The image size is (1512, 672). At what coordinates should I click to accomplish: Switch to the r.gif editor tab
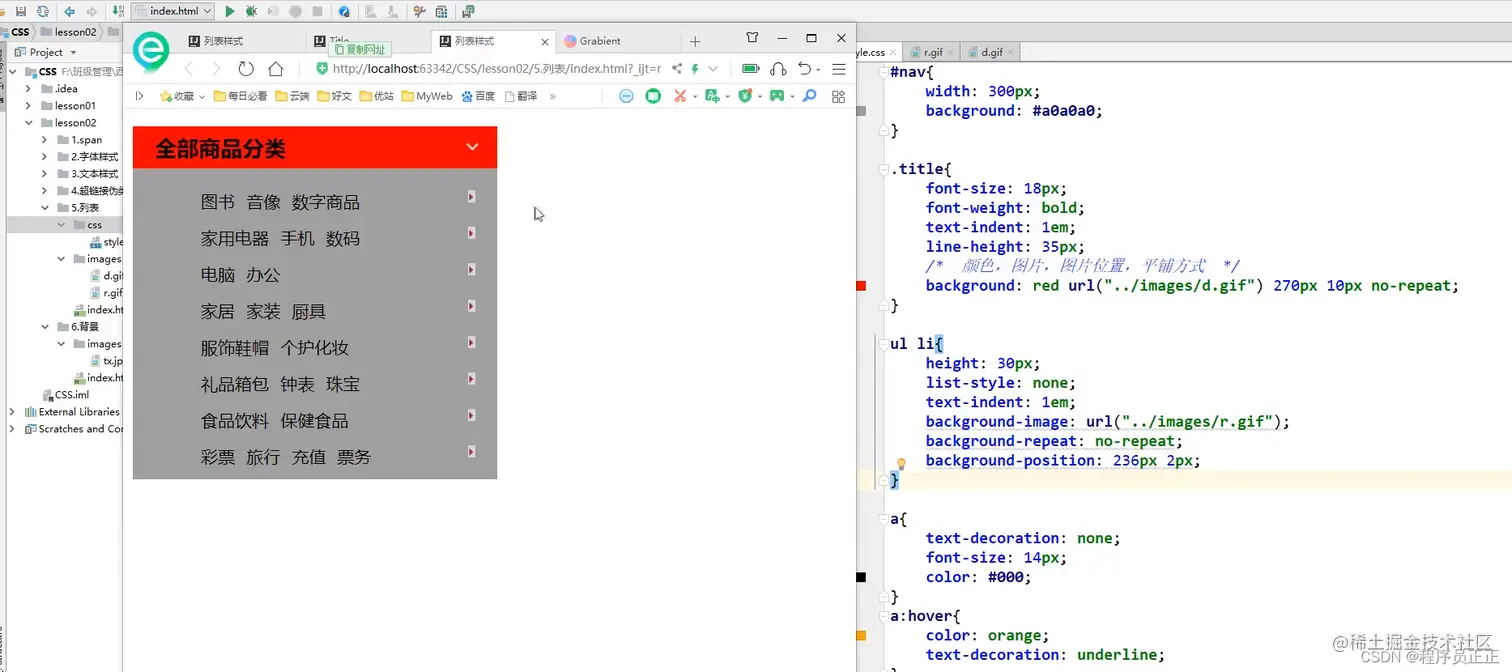[931, 52]
